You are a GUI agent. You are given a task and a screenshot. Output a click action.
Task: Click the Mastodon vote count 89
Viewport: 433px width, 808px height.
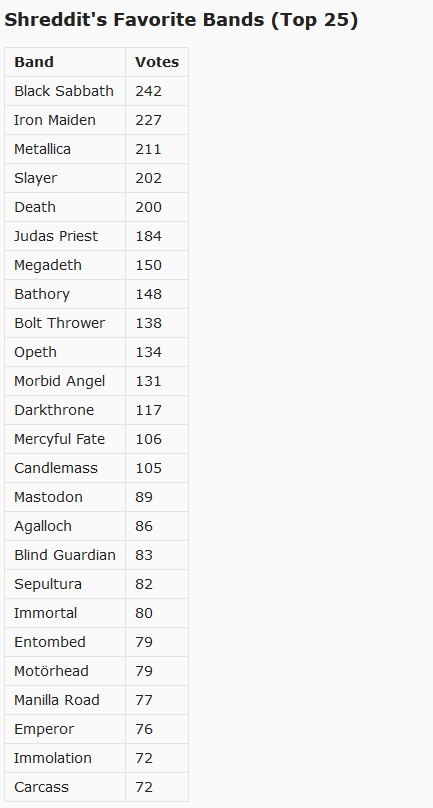point(144,497)
